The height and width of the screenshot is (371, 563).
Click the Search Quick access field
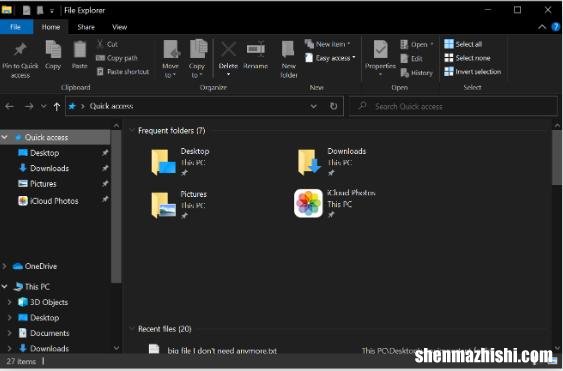point(453,106)
